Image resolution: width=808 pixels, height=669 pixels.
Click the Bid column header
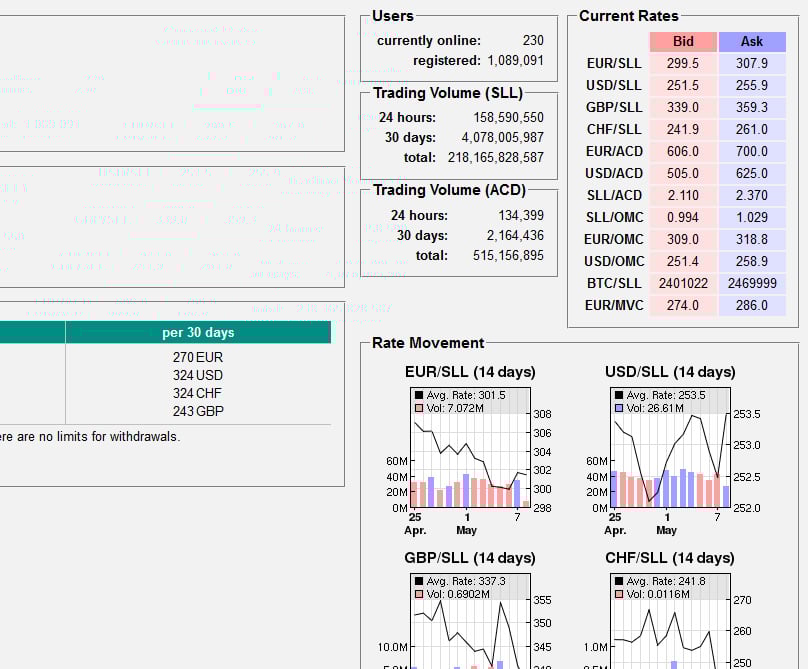(683, 41)
